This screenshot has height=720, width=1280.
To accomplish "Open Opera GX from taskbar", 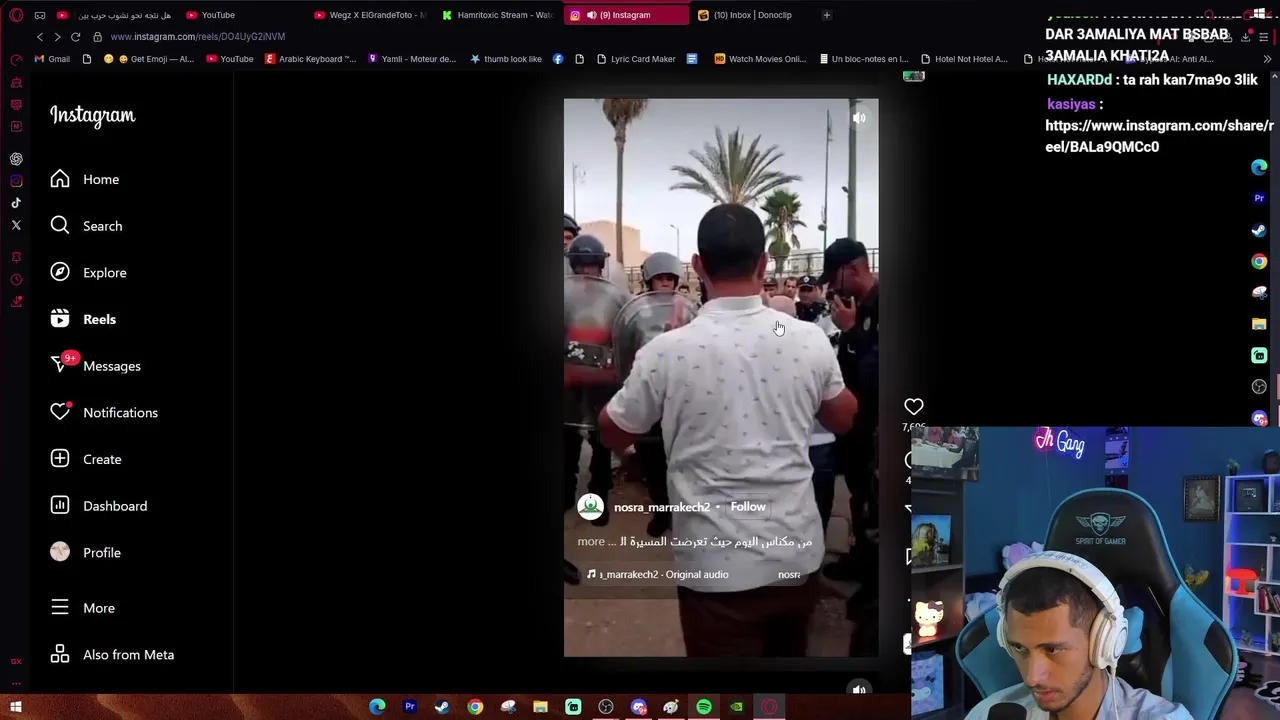I will [x=769, y=708].
